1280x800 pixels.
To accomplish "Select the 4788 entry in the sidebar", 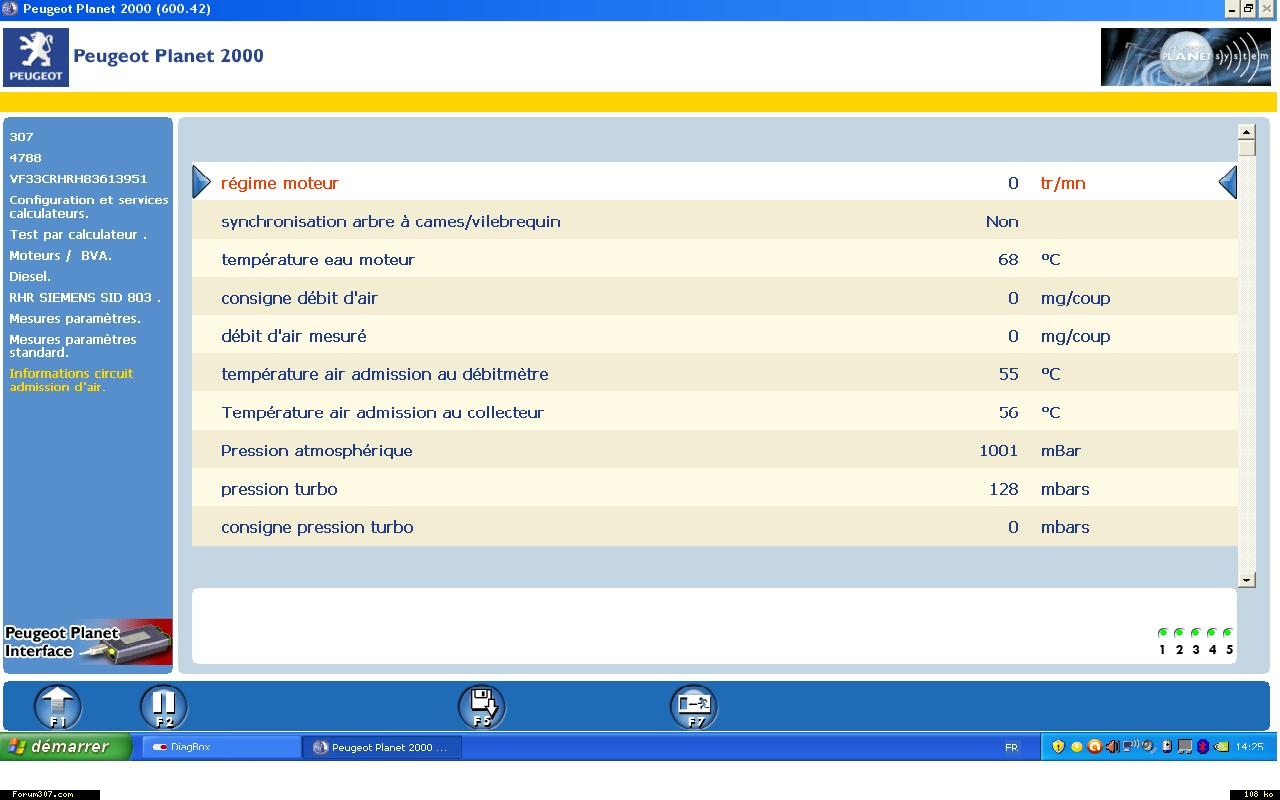I will [x=26, y=158].
